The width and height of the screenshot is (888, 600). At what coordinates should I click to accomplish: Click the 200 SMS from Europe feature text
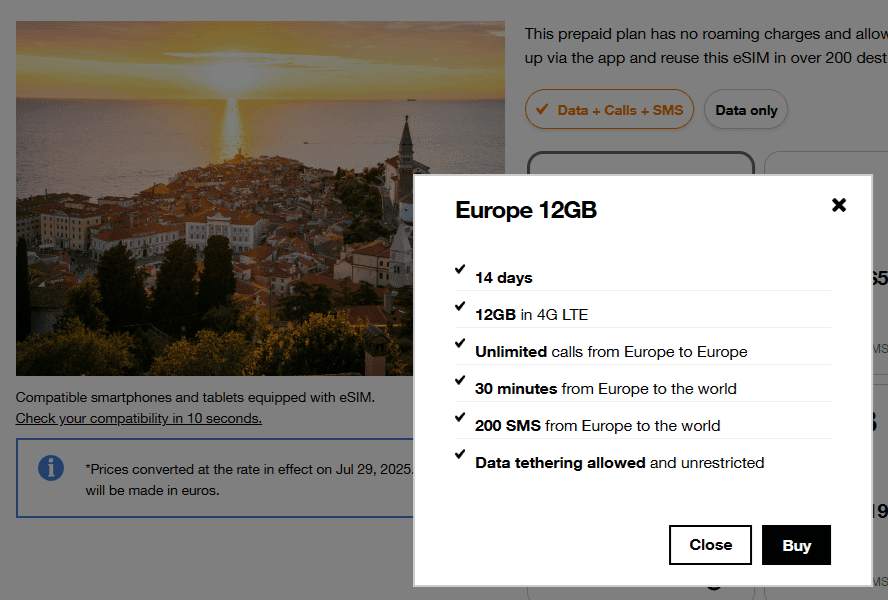tap(597, 426)
